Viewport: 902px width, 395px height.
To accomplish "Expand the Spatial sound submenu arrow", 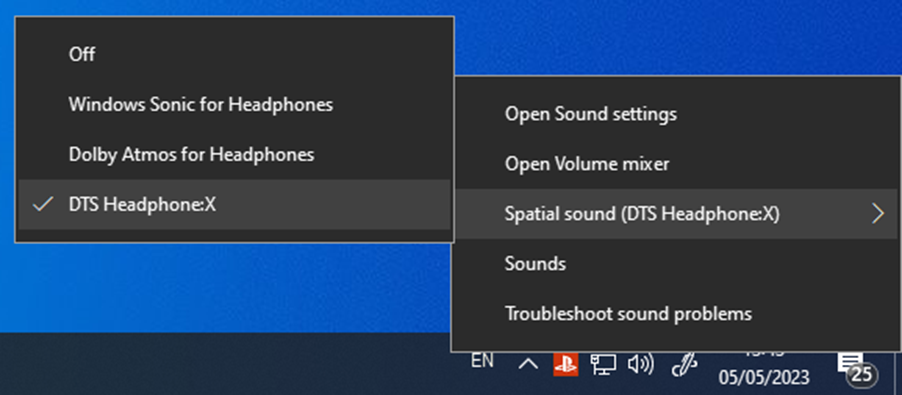I will tap(878, 214).
